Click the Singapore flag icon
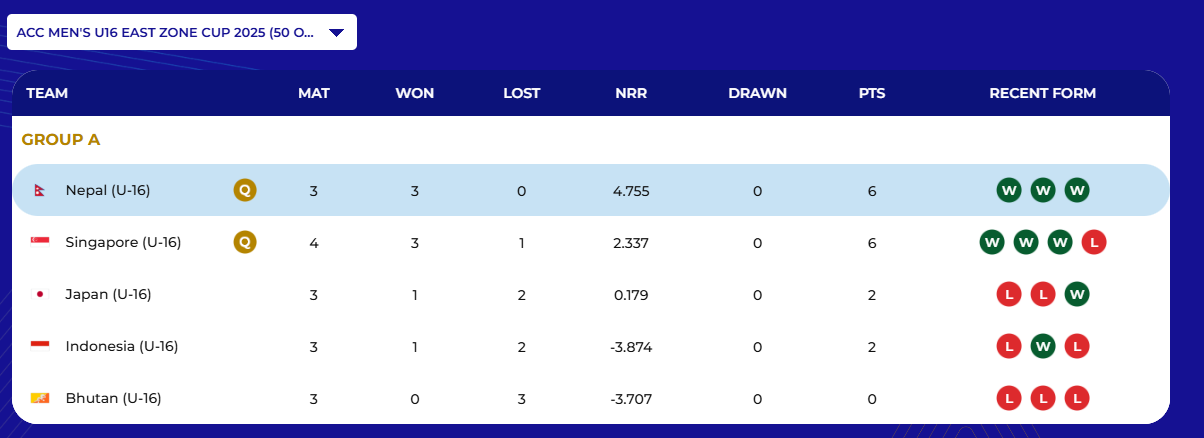 click(40, 242)
